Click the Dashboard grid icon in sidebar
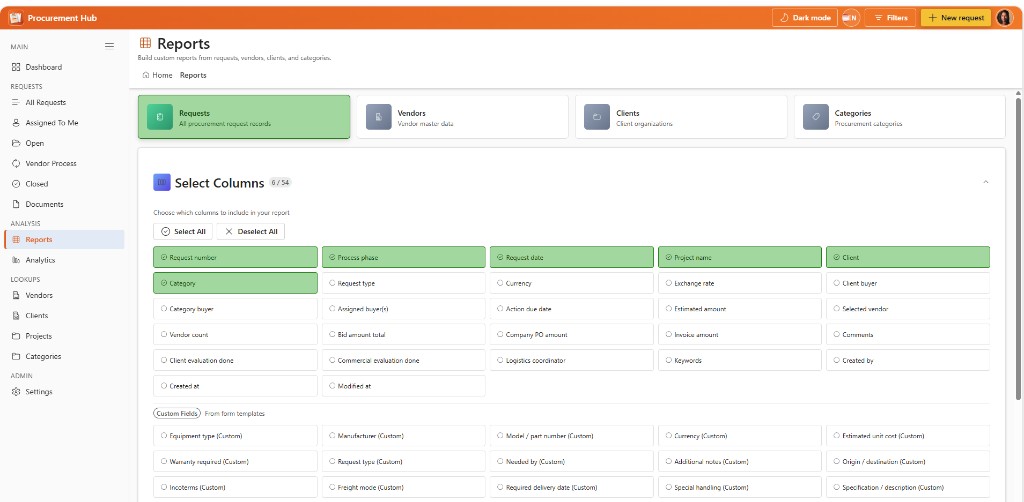 16,67
